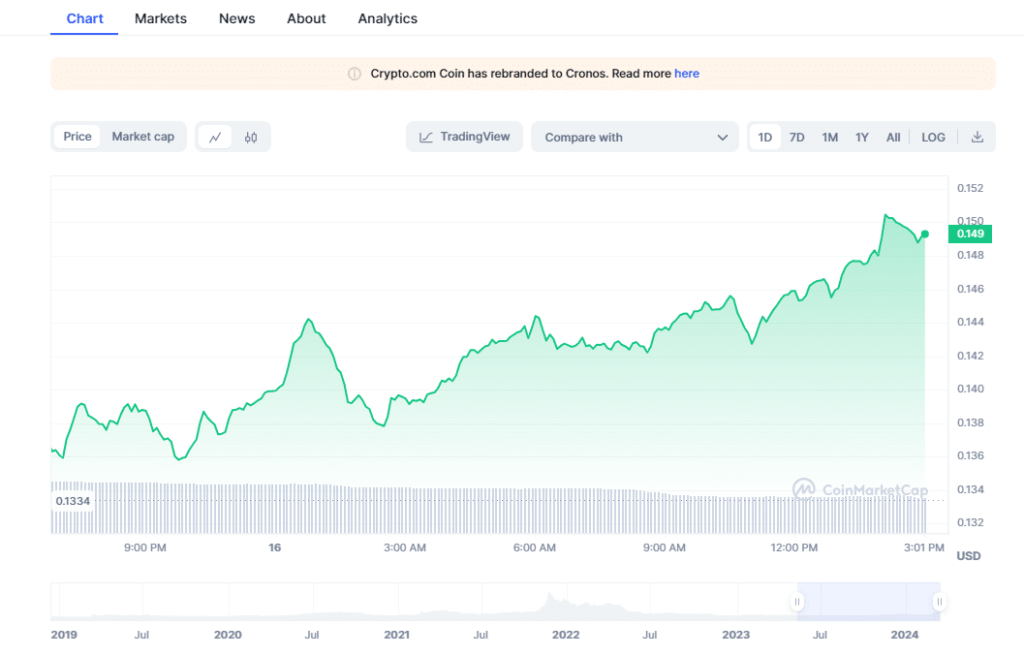Toggle the Price view
1024x656 pixels.
coord(77,137)
